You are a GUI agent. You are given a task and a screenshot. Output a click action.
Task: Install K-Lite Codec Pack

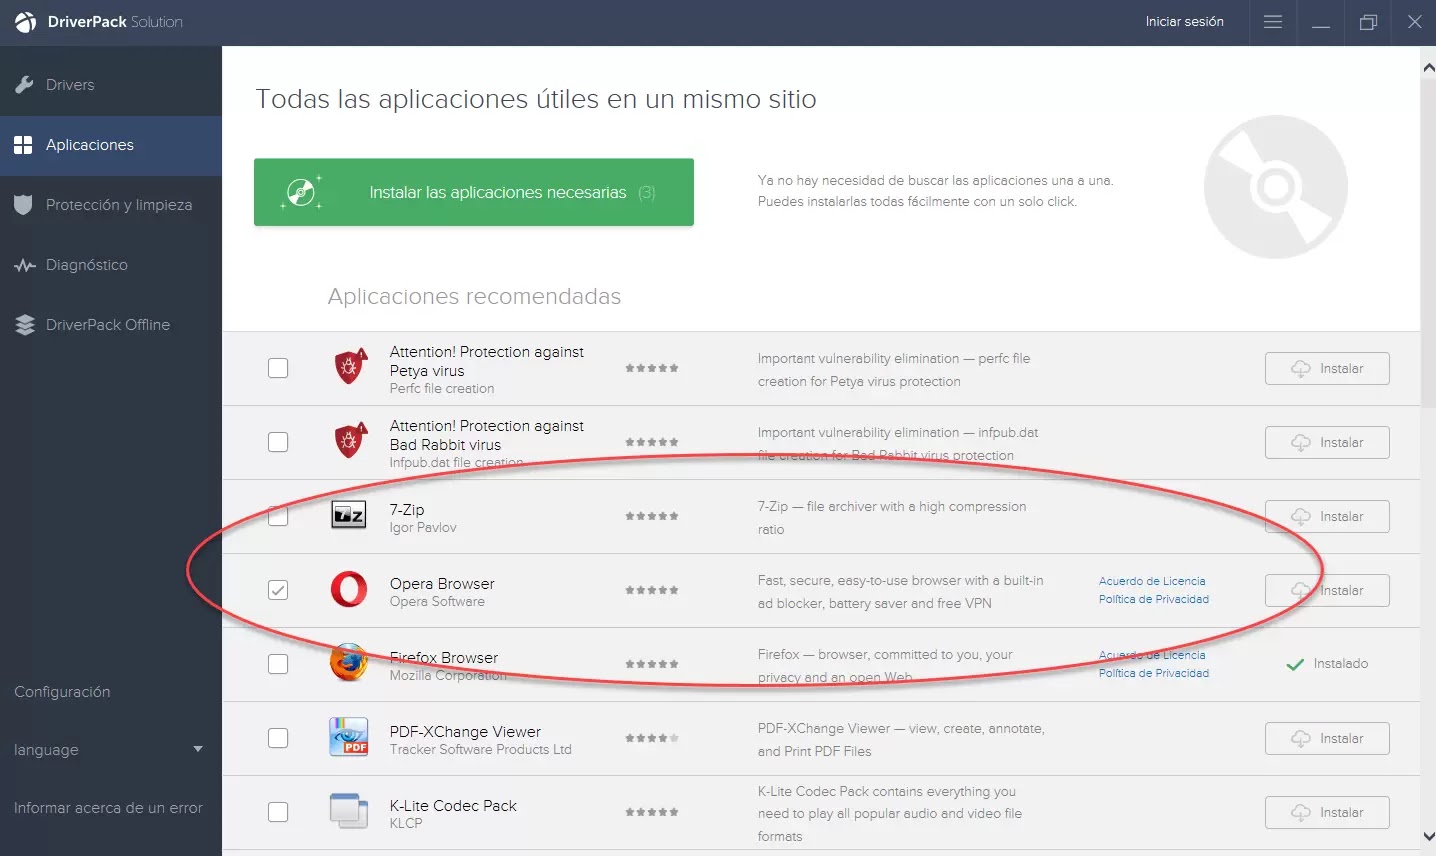pyautogui.click(x=1327, y=812)
